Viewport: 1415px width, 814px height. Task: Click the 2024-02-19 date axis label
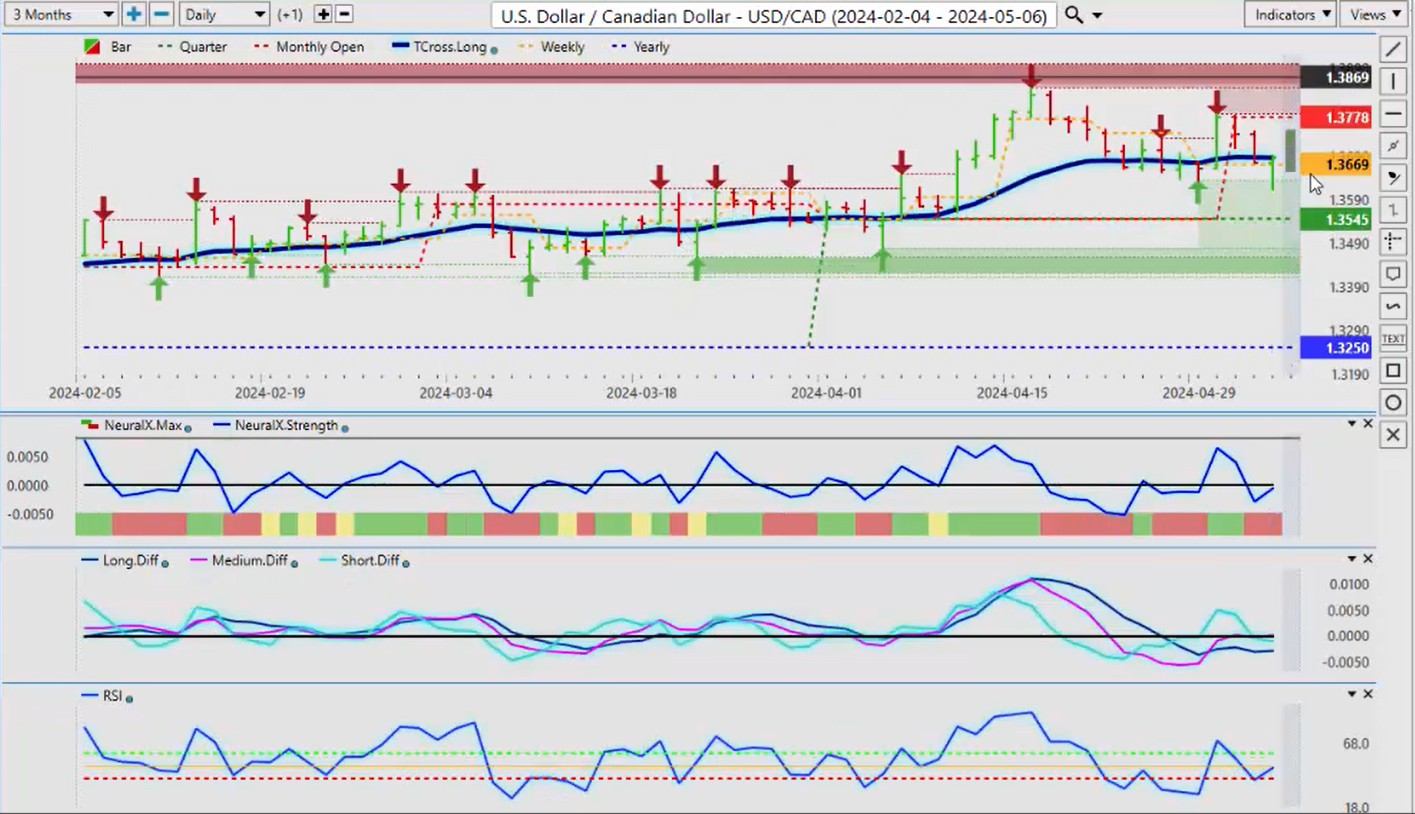point(270,394)
